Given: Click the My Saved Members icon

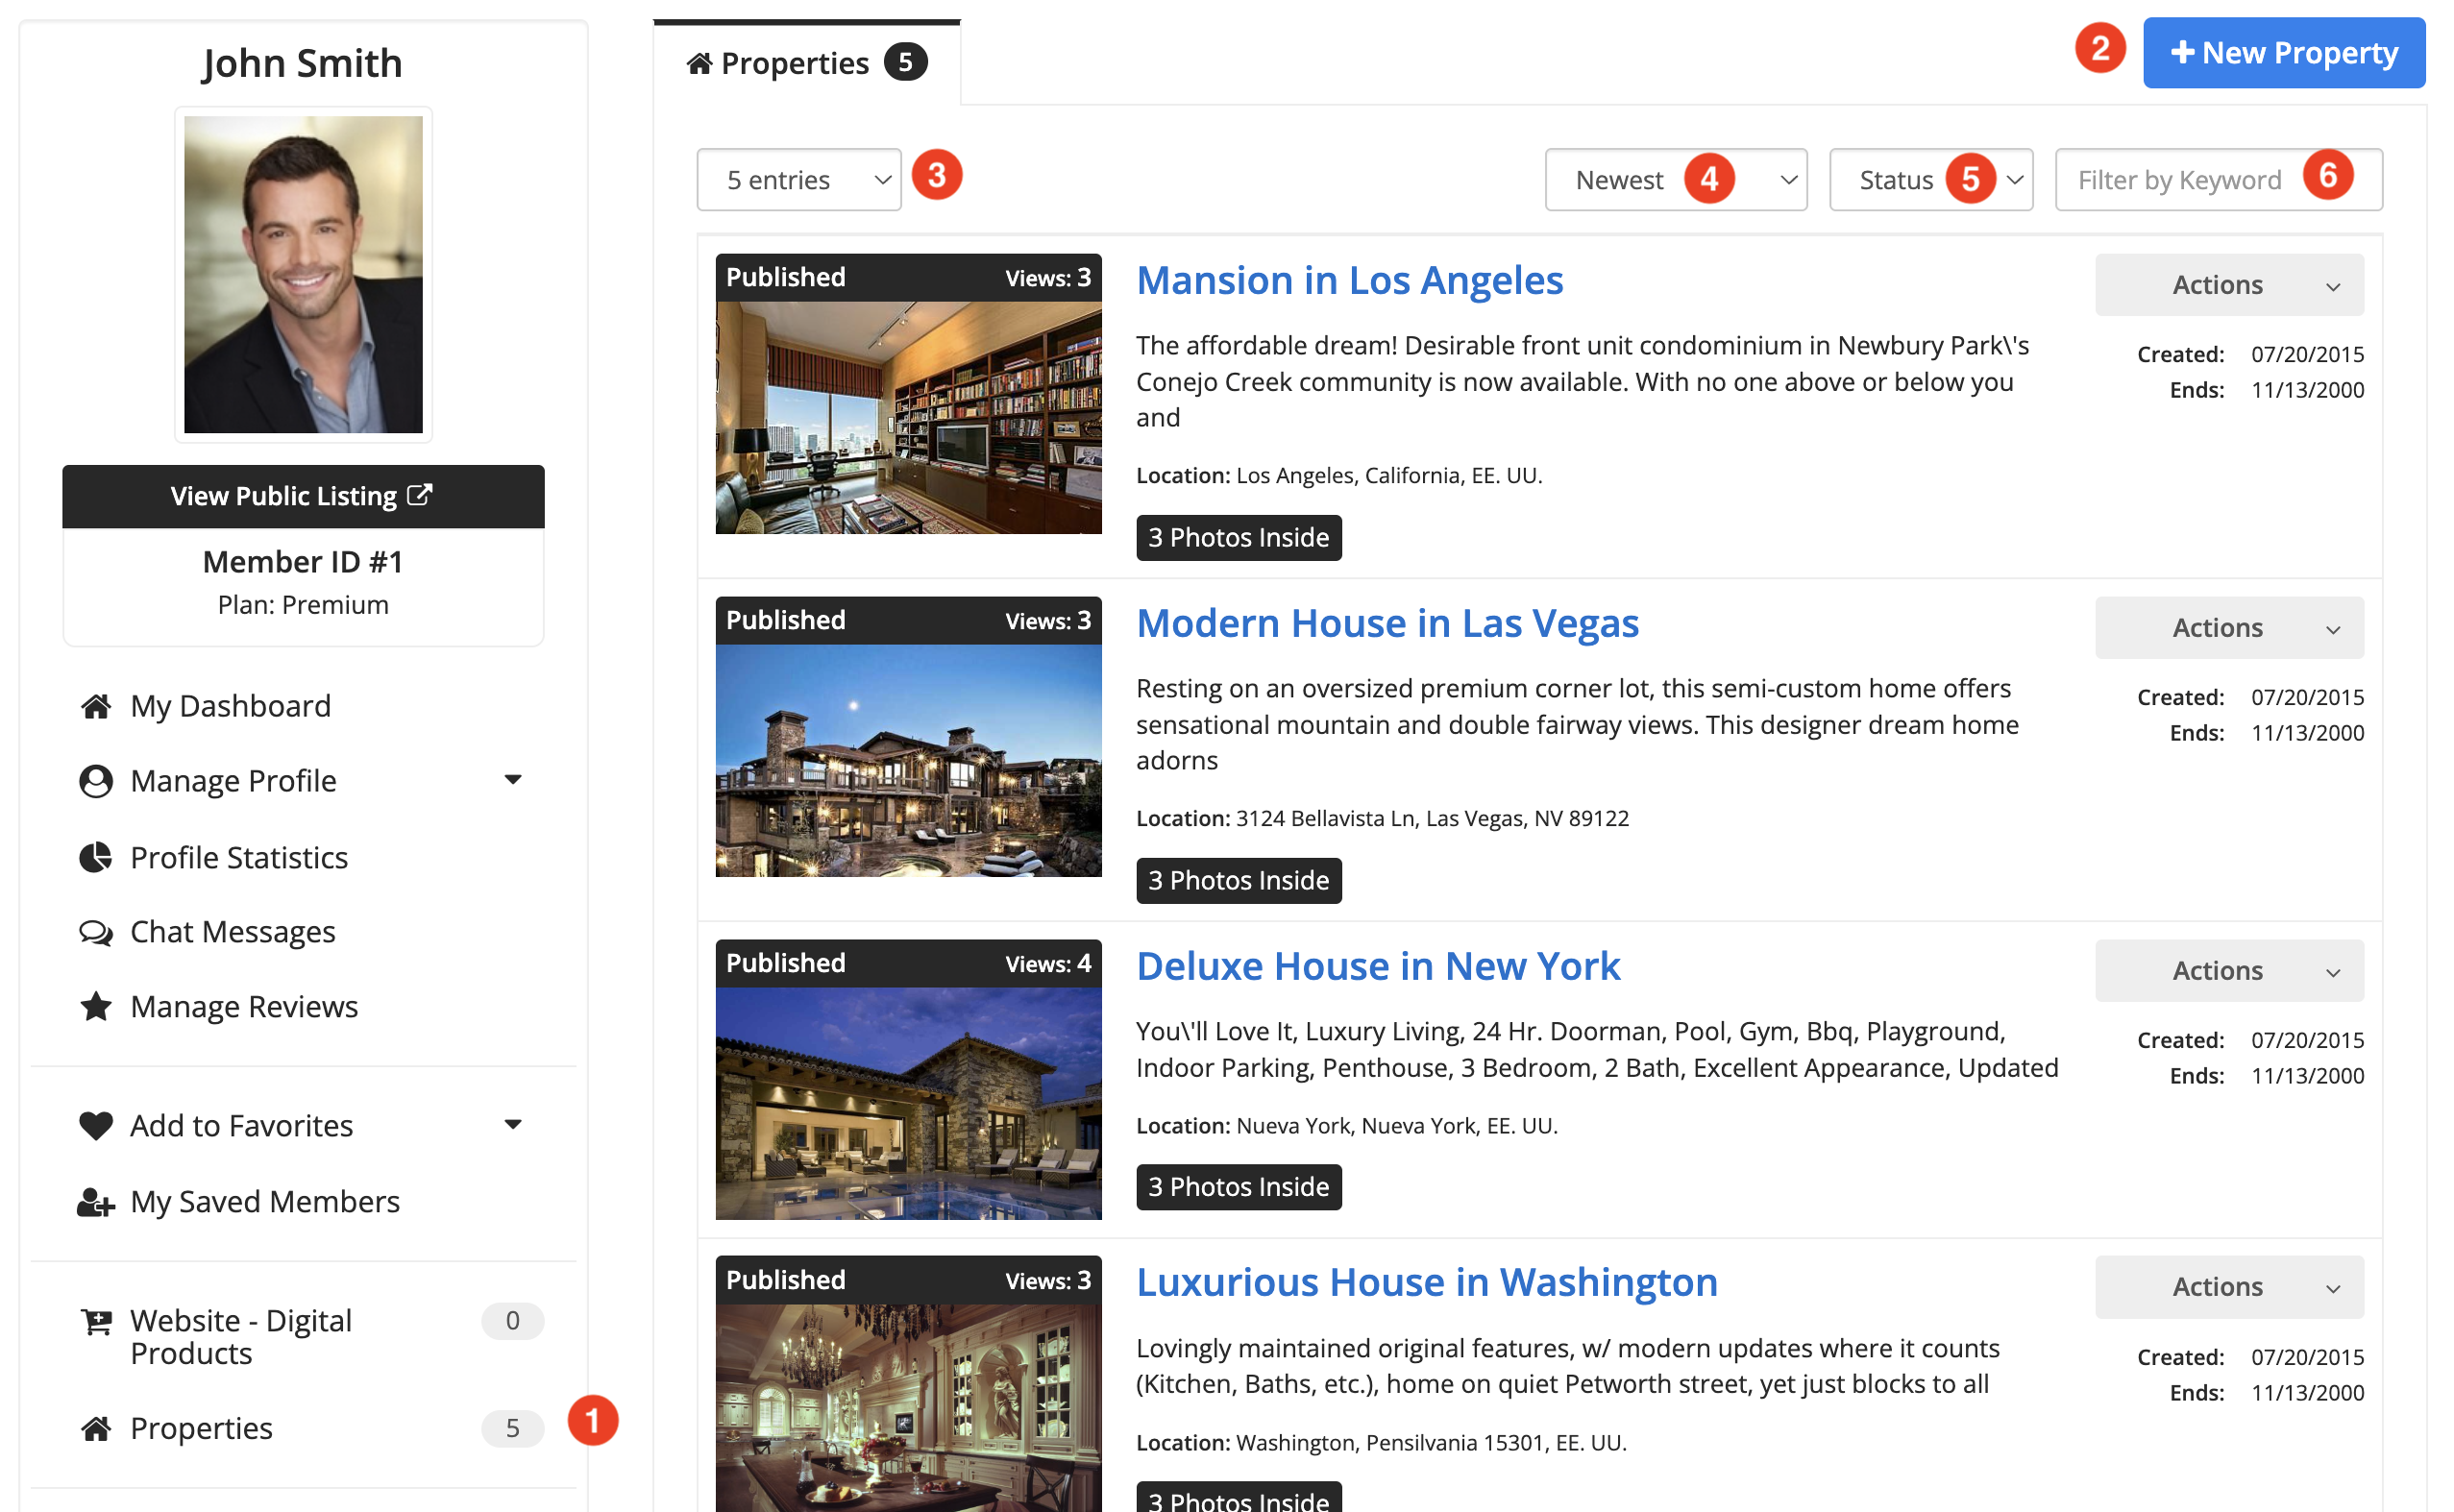Looking at the screenshot, I should tap(95, 1202).
